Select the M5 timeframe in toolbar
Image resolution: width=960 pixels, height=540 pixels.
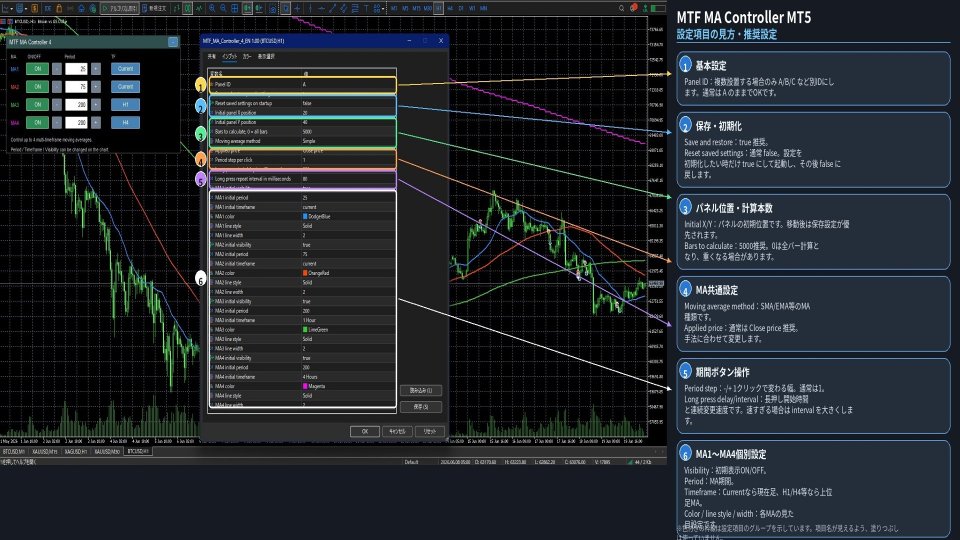pos(405,9)
